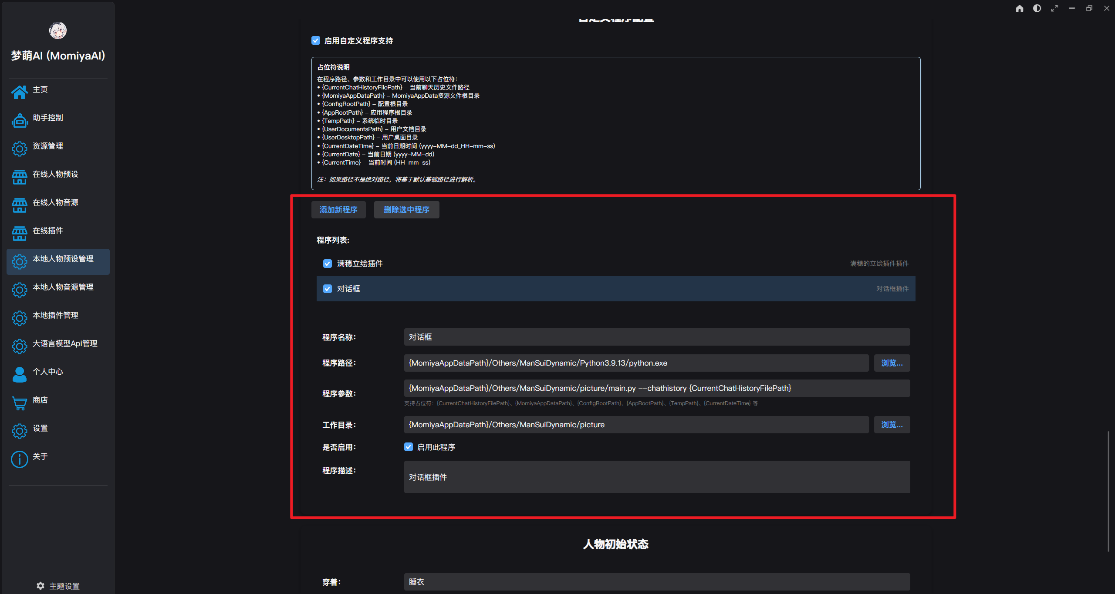This screenshot has height=594, width=1115.
Task: Open 主题设置 at sidebar bottom
Action: (x=58, y=585)
